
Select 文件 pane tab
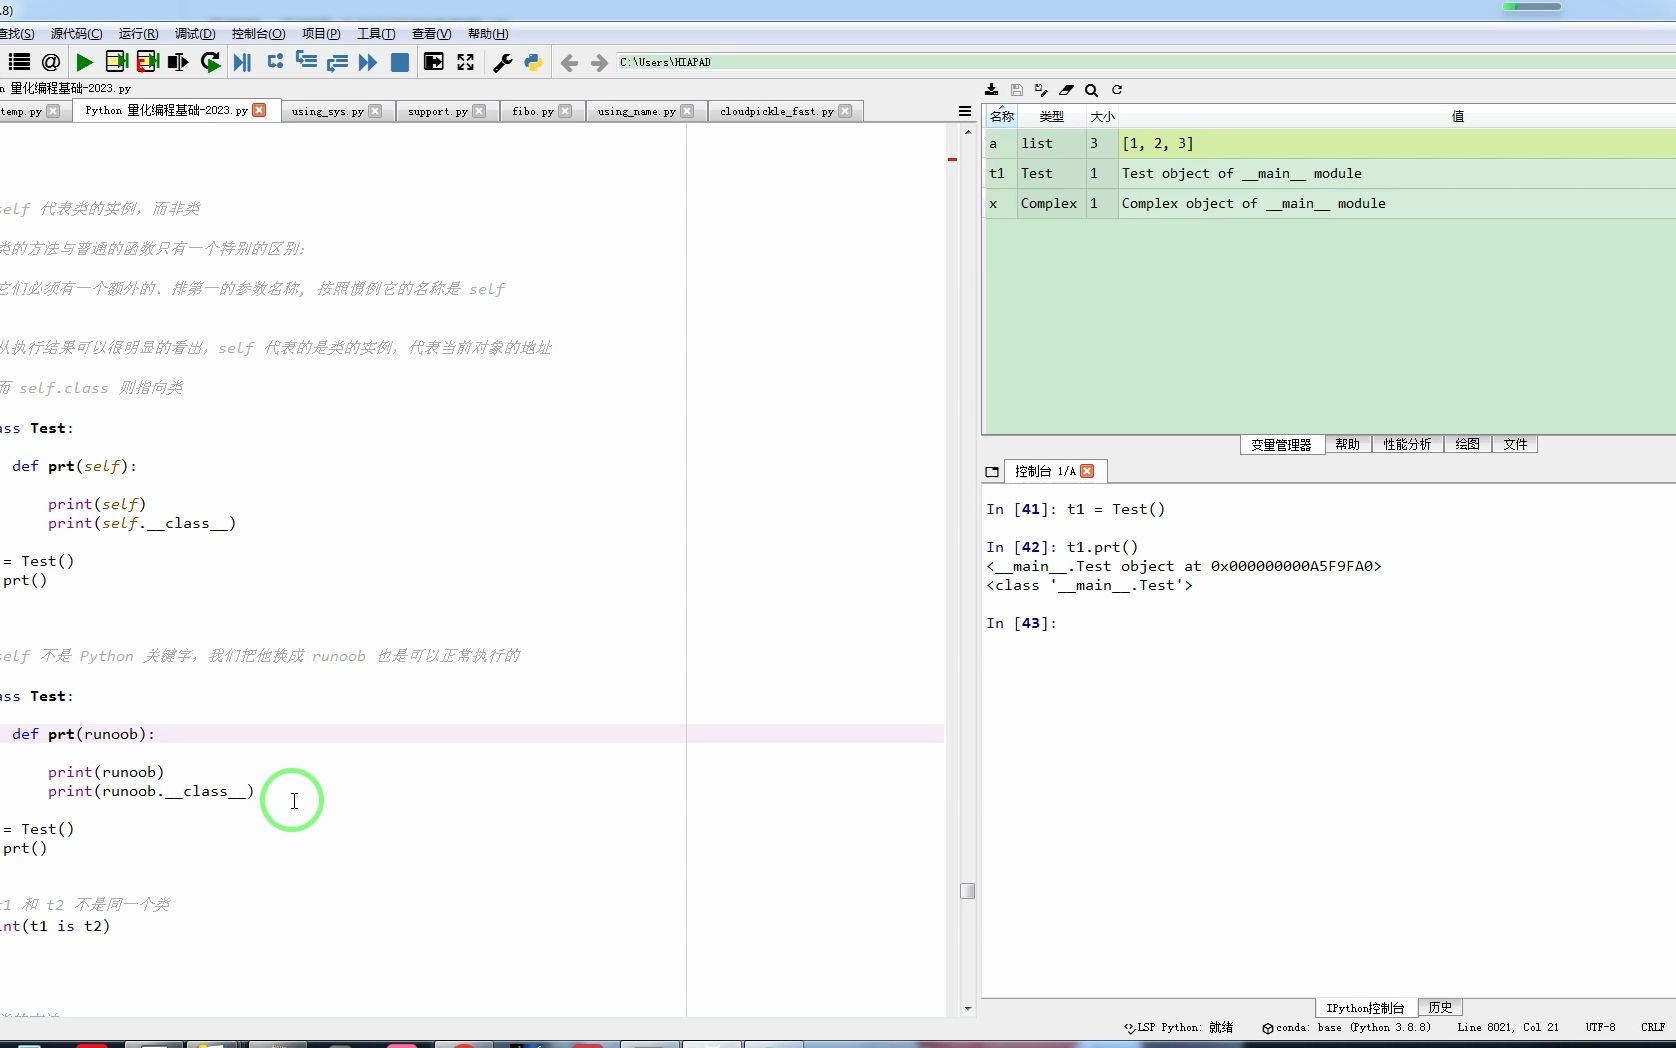[x=1515, y=445]
